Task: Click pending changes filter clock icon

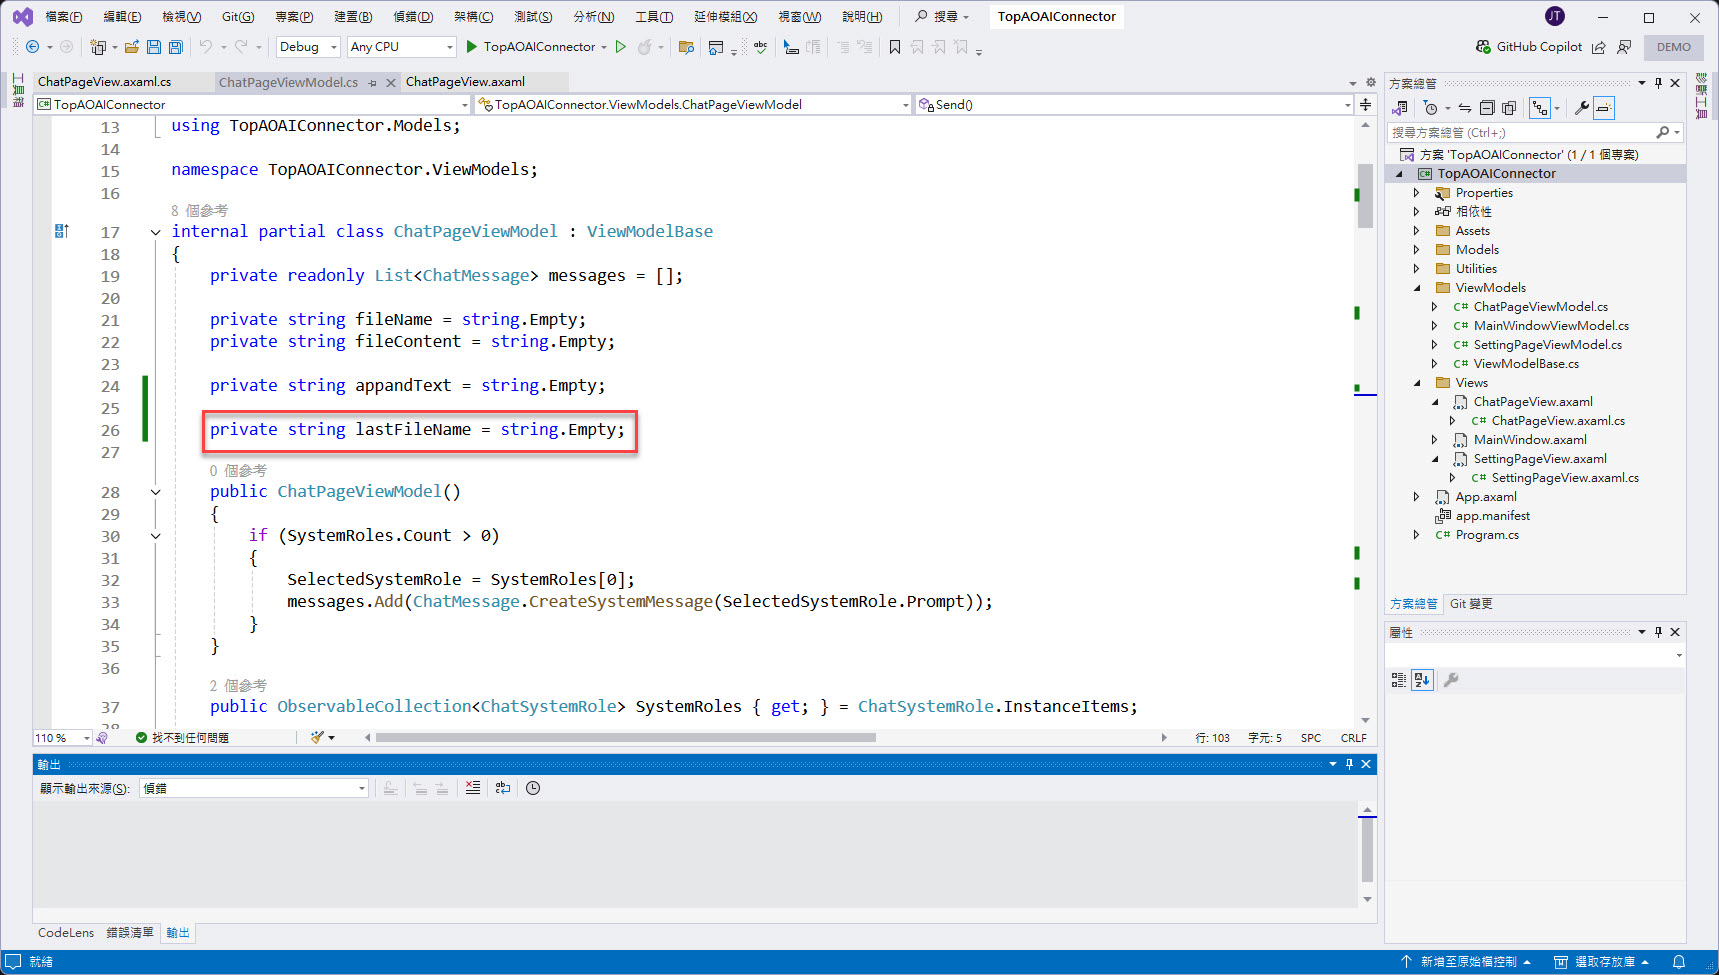Action: (x=1431, y=108)
